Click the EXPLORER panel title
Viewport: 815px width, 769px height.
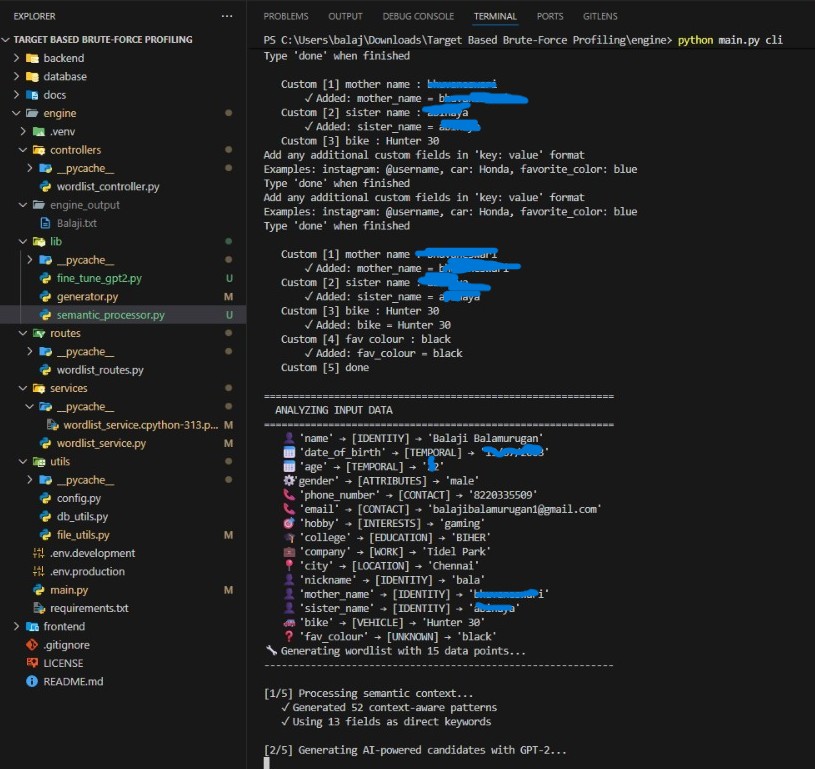34,16
